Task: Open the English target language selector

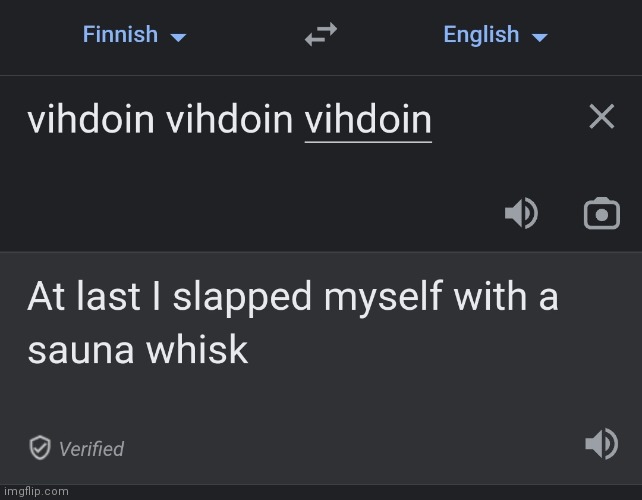Action: pos(495,34)
